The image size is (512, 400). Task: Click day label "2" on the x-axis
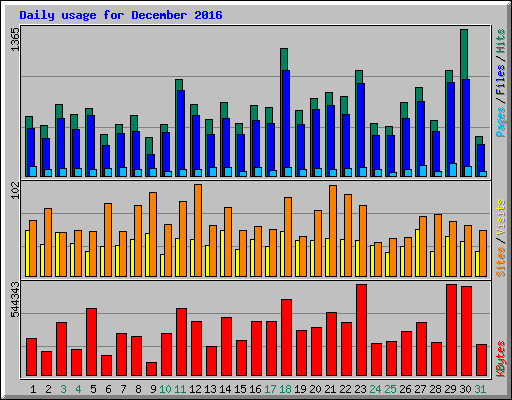coord(48,389)
